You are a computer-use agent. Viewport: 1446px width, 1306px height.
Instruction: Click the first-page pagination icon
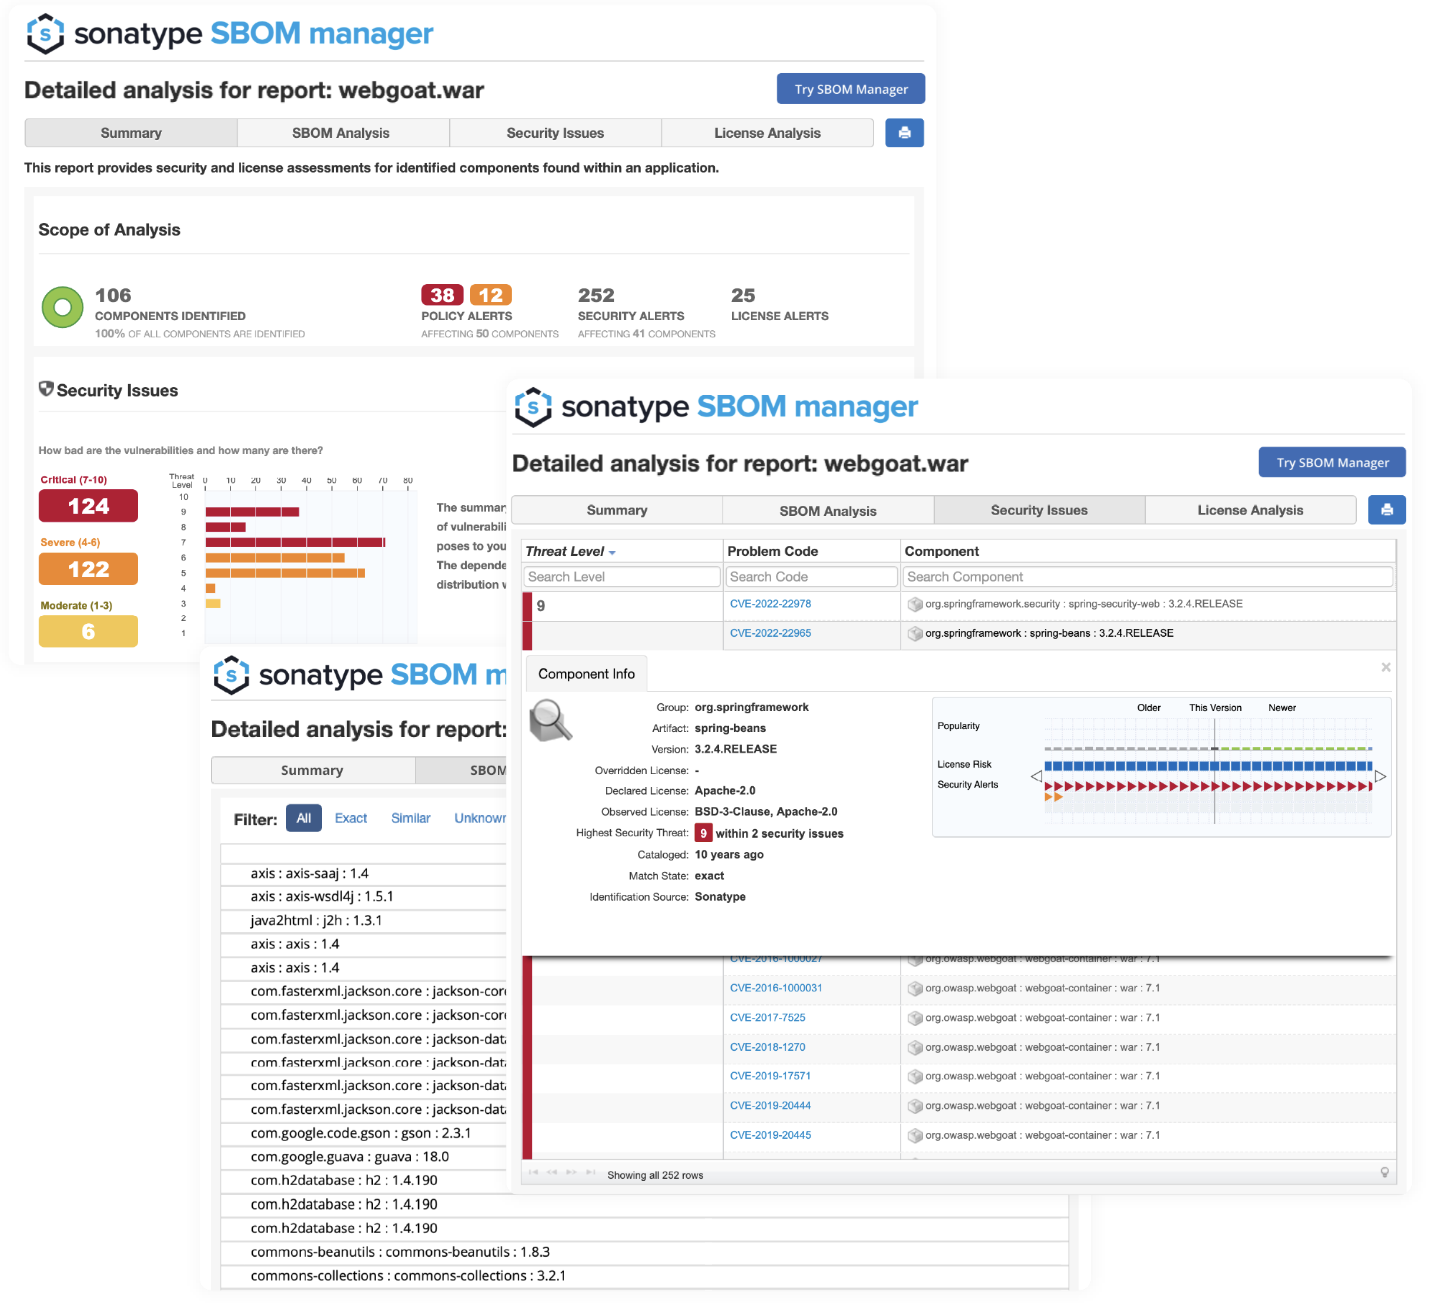[533, 1173]
